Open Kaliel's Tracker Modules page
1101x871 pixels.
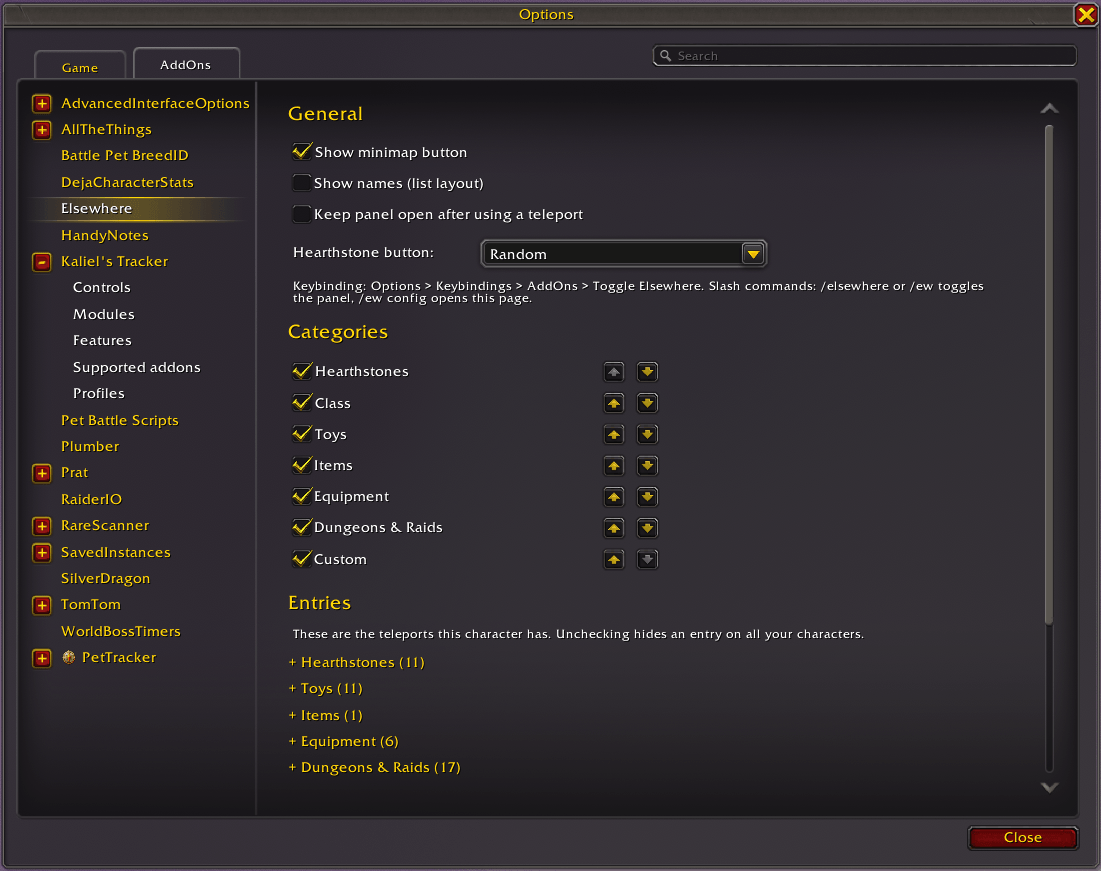(104, 314)
